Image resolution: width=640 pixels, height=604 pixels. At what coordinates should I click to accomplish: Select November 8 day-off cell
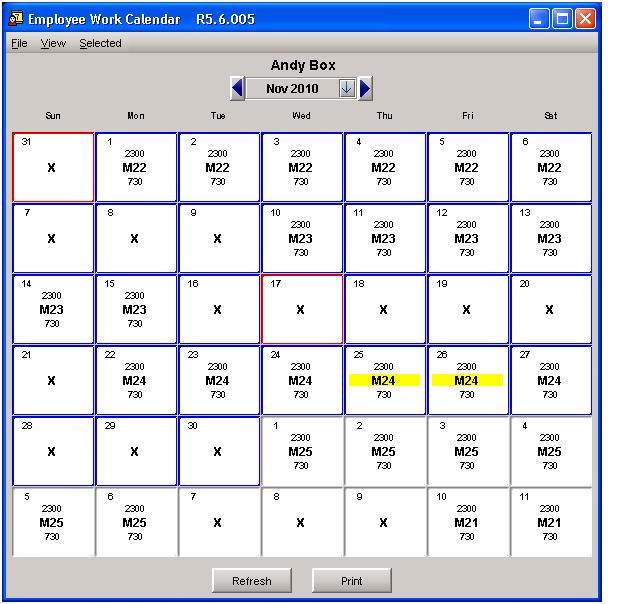coord(136,238)
